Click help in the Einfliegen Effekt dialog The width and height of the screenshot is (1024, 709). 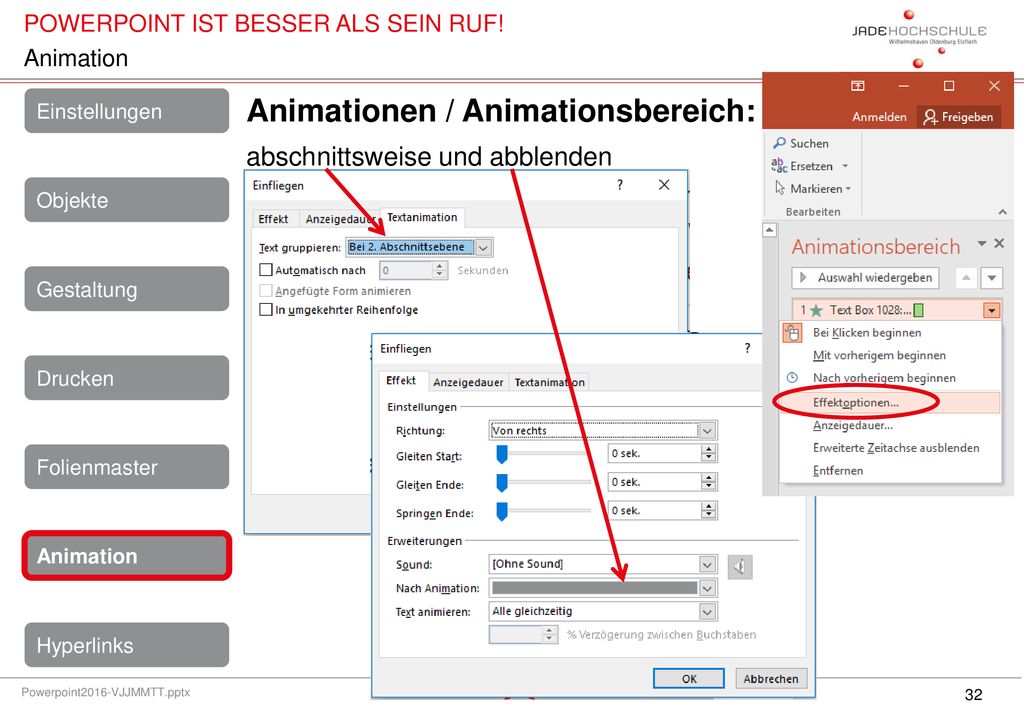747,349
